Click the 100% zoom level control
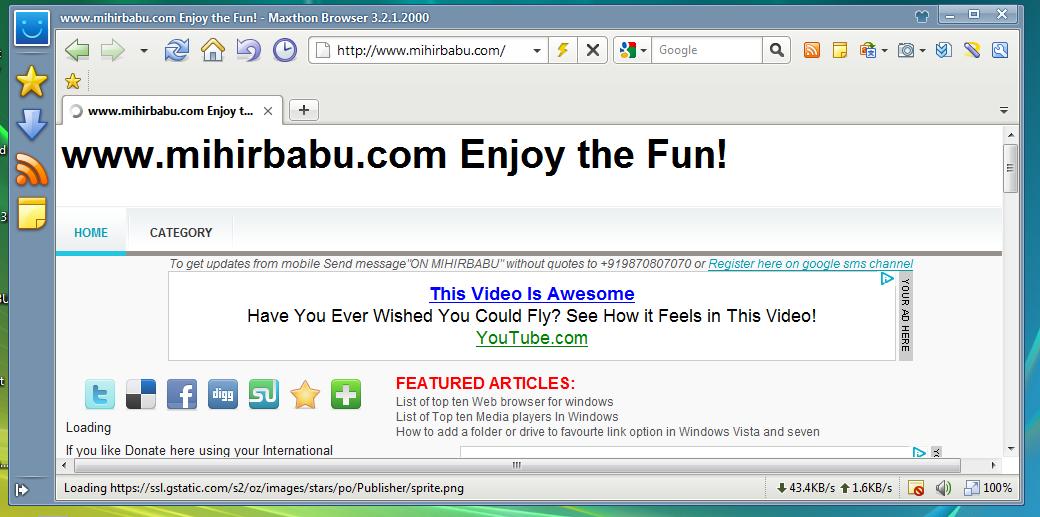 coord(988,488)
